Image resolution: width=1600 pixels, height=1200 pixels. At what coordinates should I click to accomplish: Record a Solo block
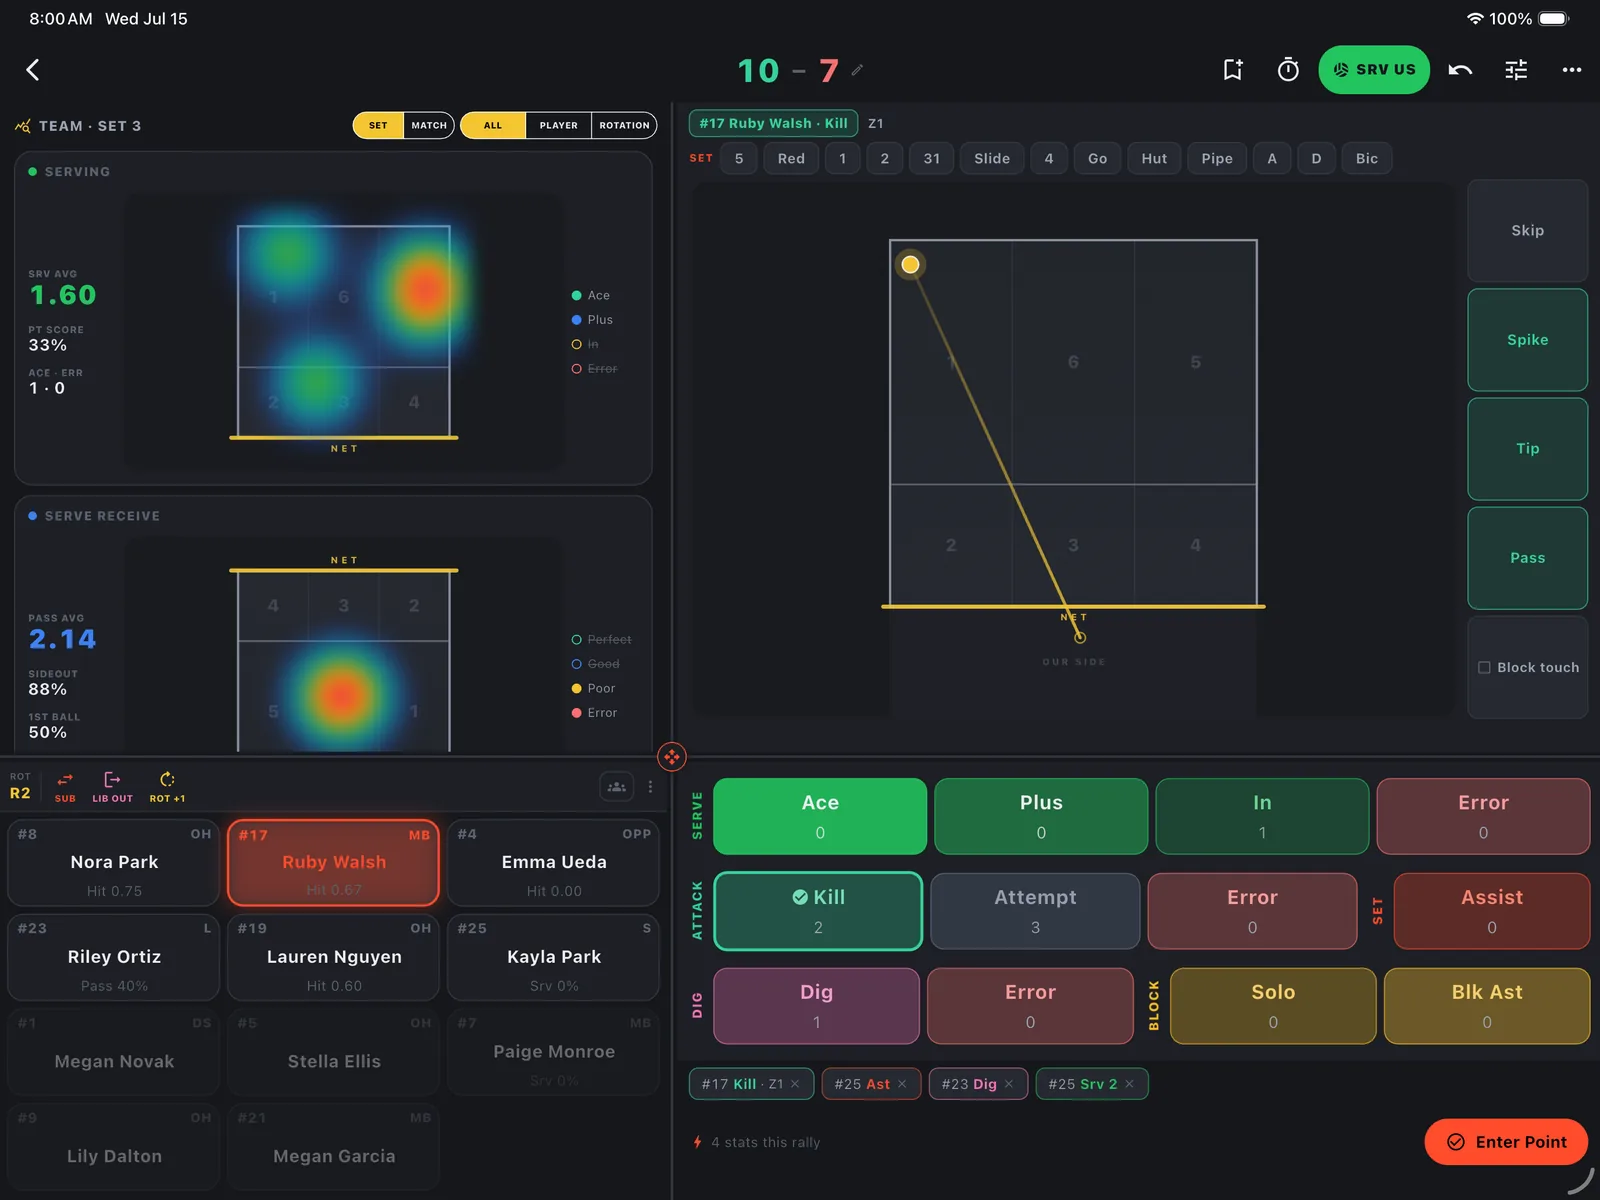coord(1273,1006)
